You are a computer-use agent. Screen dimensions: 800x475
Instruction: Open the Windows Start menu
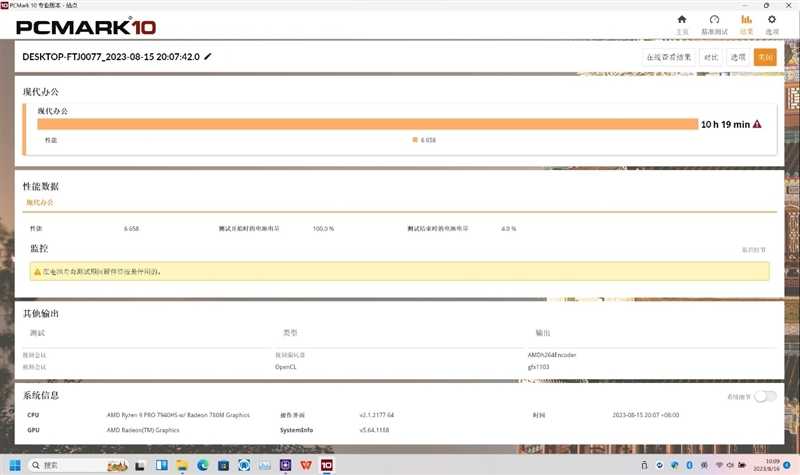click(13, 466)
